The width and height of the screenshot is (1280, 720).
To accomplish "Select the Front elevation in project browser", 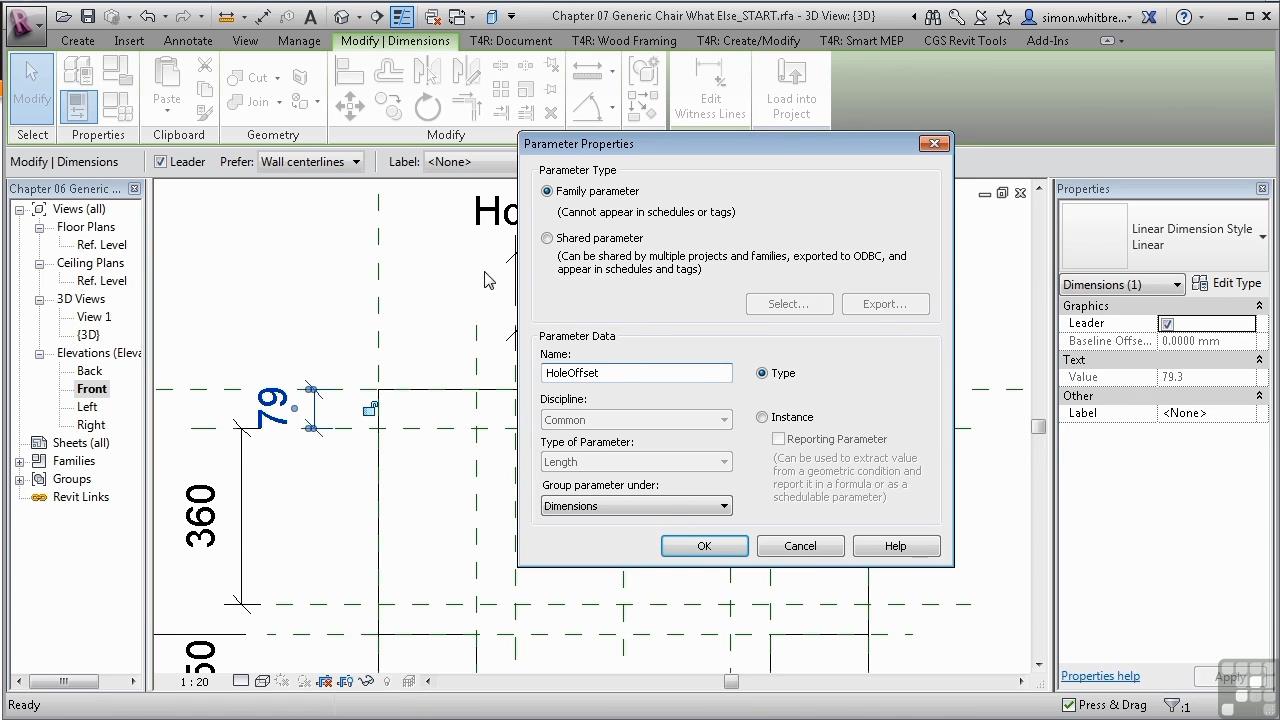I will click(91, 389).
